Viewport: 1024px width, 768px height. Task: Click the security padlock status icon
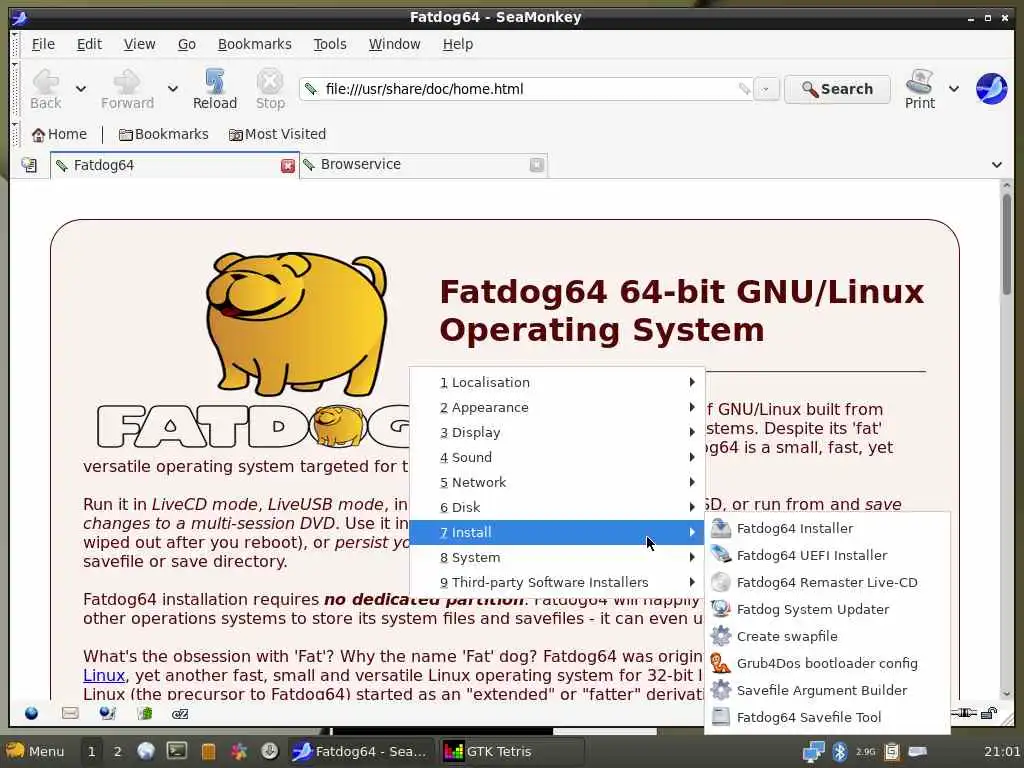(x=989, y=713)
